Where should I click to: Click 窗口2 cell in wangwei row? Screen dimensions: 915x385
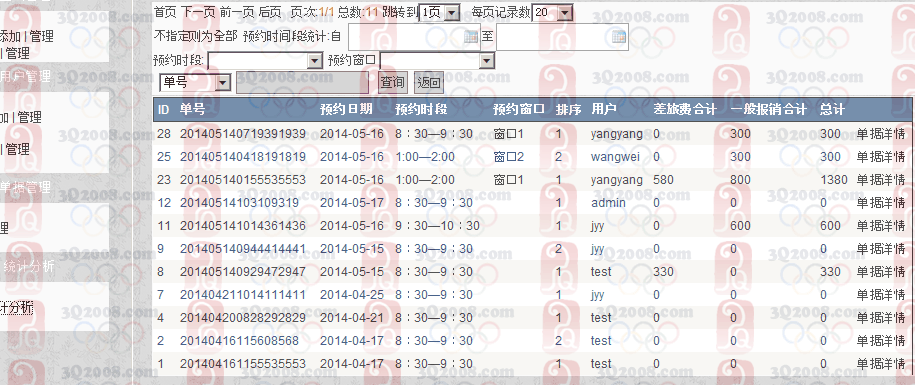509,157
